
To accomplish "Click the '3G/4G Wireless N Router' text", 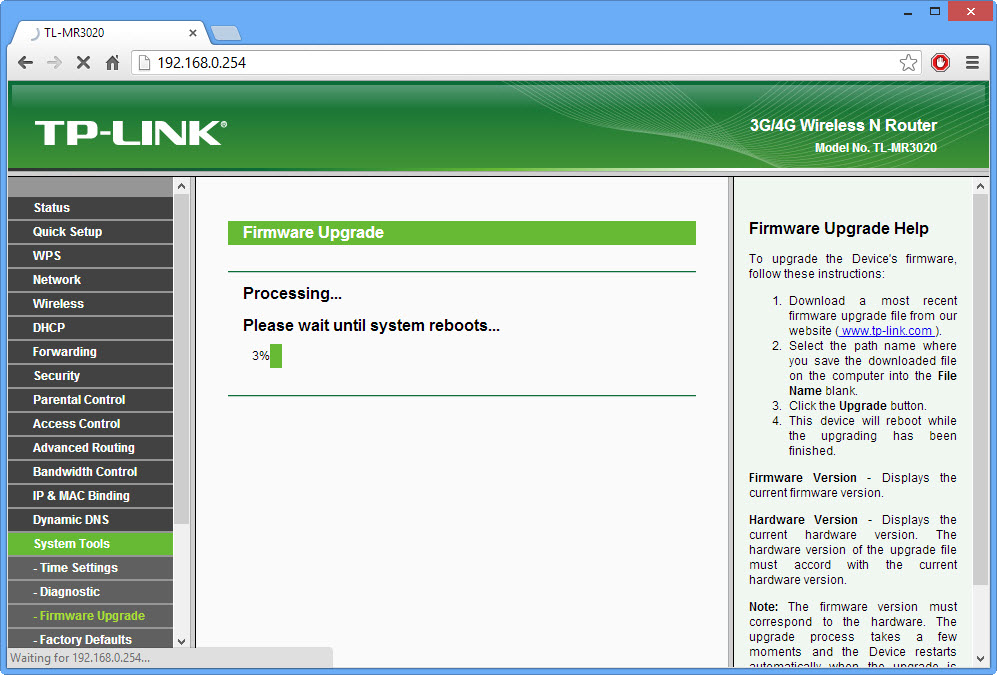I will pos(843,125).
